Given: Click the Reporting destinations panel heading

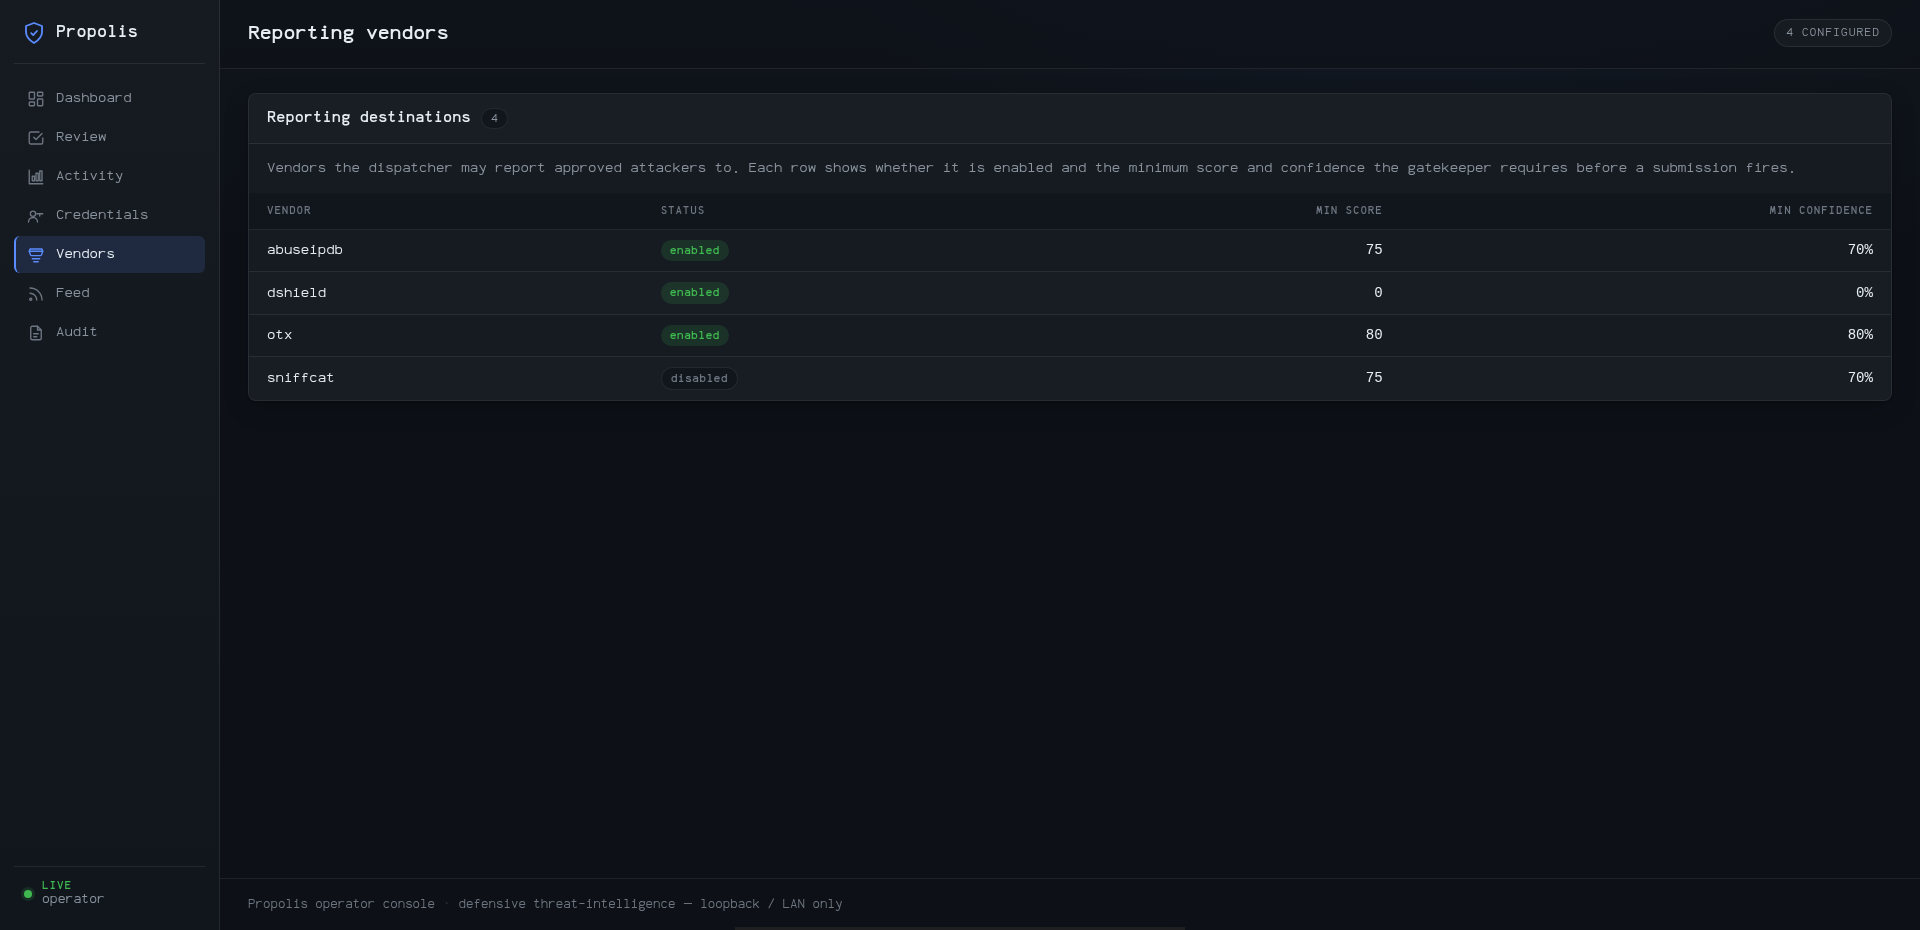Looking at the screenshot, I should click(x=368, y=117).
